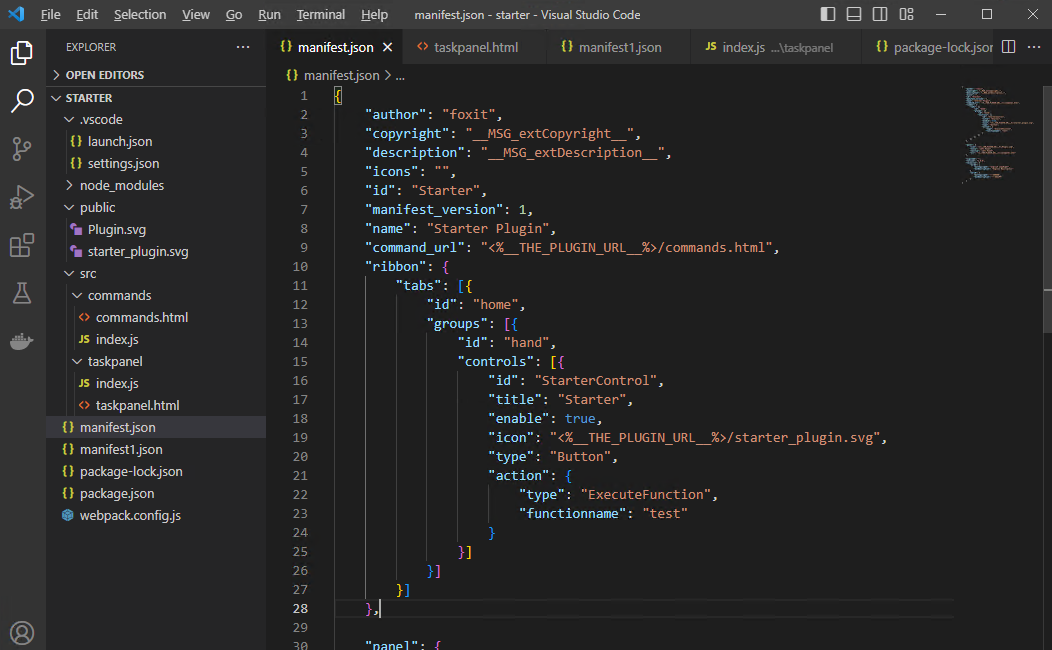Click the launch.json file icon
Viewport: 1052px width, 650px height.
pos(76,142)
